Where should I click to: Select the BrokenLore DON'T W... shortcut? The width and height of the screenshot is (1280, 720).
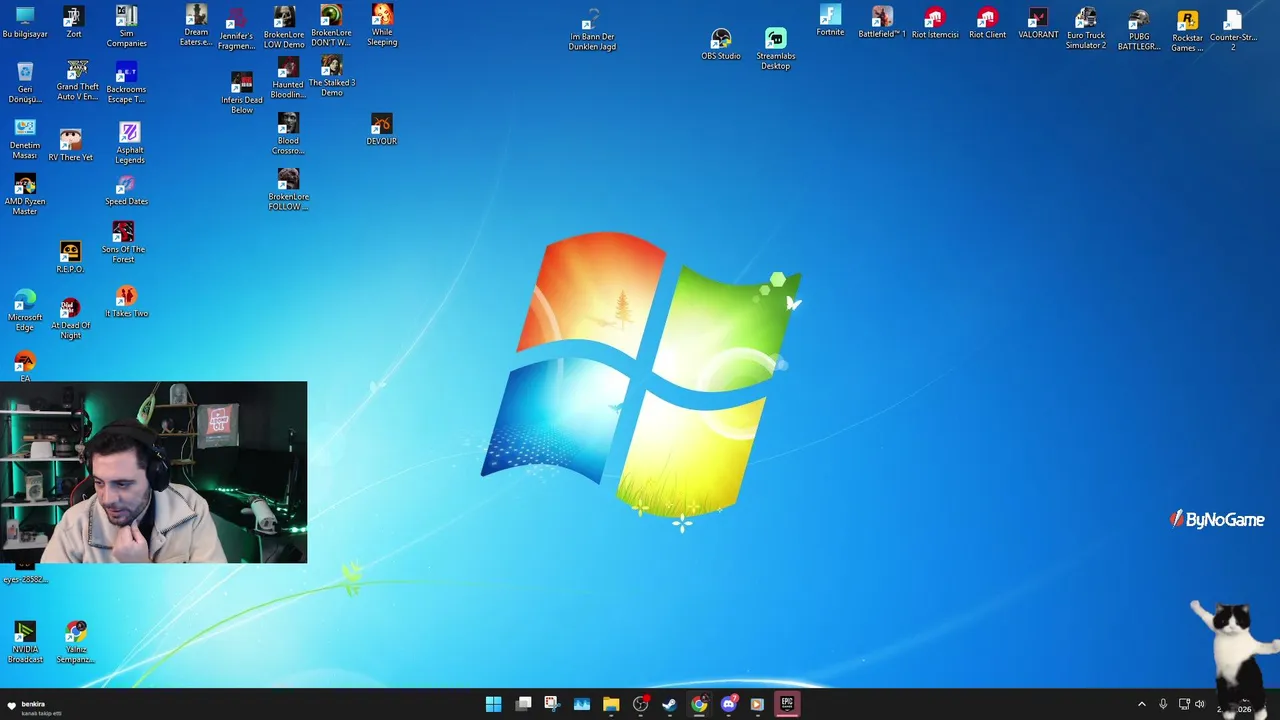pos(331,25)
